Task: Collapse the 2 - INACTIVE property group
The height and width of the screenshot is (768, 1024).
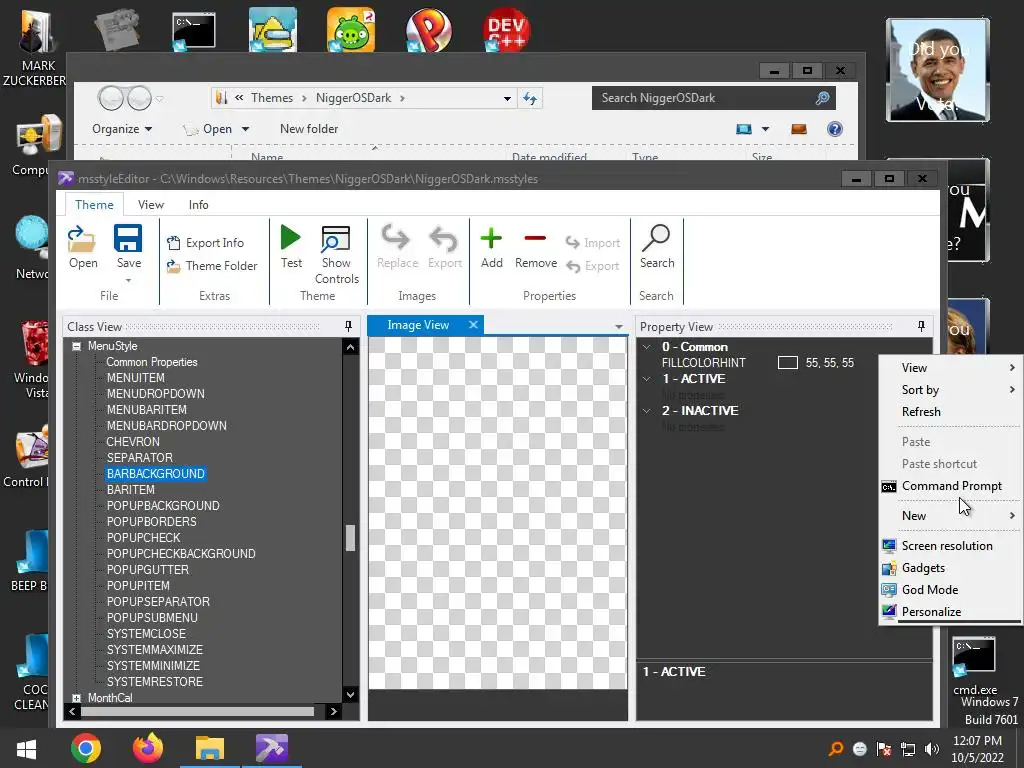Action: (x=647, y=411)
